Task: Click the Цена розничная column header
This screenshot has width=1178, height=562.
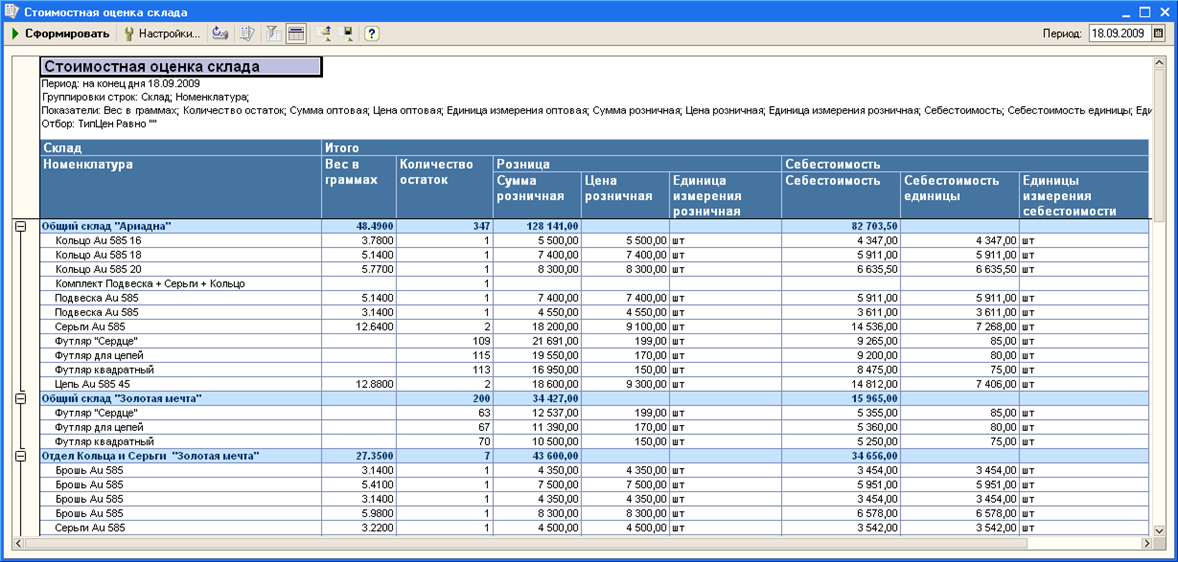Action: [x=625, y=195]
